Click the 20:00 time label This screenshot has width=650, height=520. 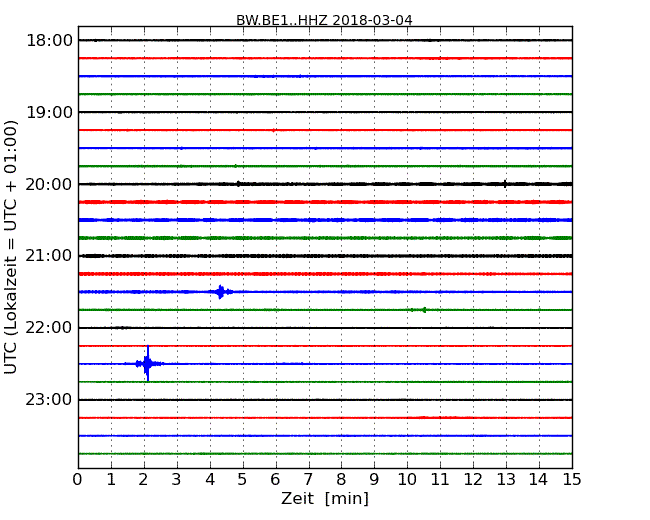49,184
